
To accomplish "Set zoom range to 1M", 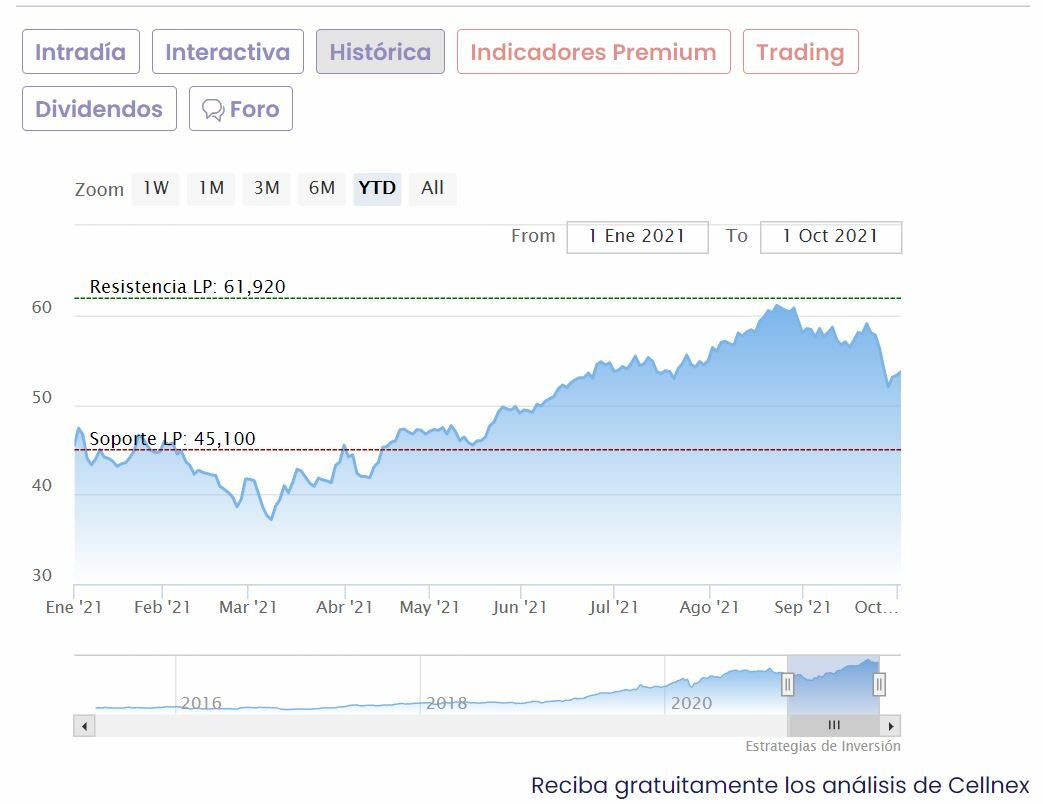I will (x=211, y=188).
